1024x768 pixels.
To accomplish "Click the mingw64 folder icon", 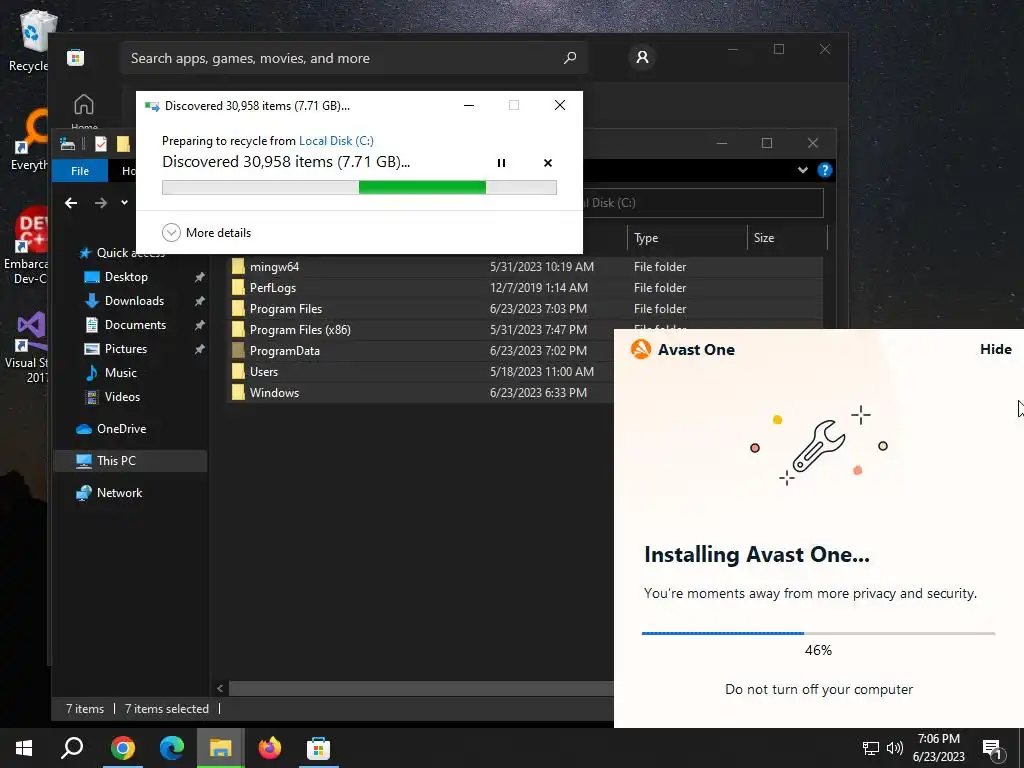I will 238,266.
